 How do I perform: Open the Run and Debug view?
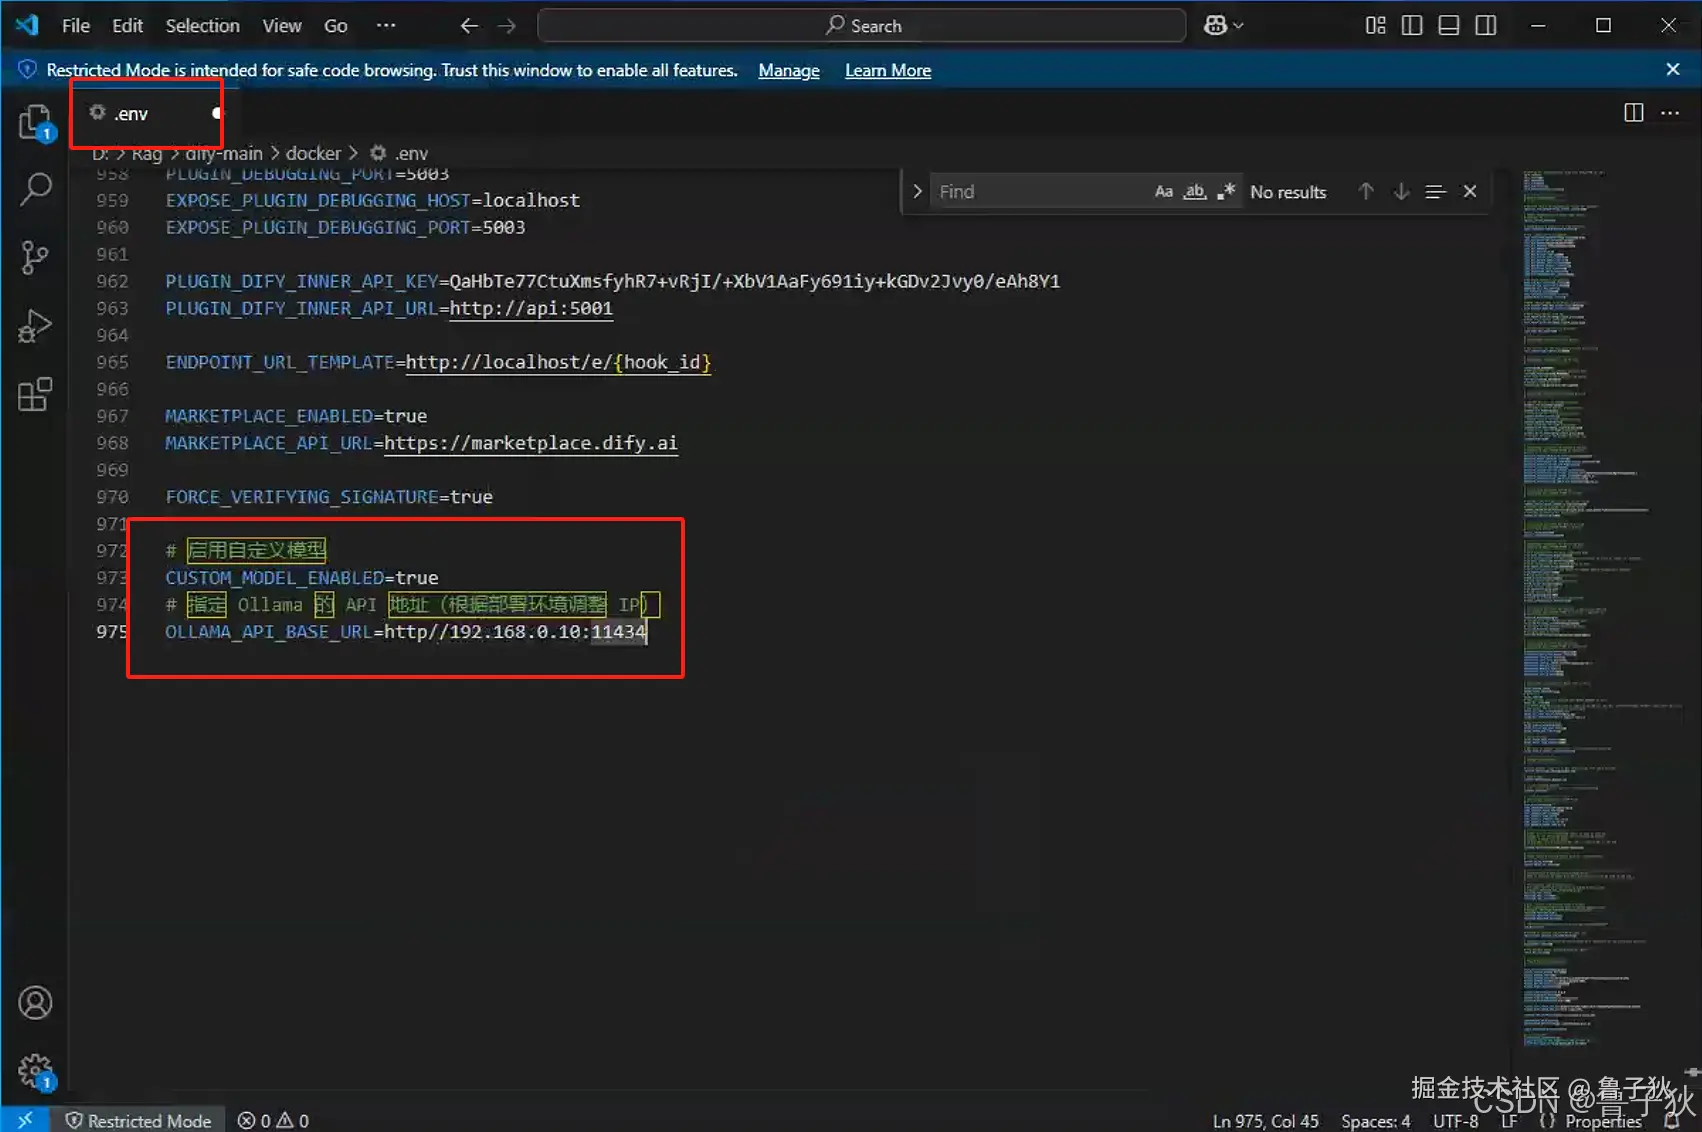pos(35,326)
